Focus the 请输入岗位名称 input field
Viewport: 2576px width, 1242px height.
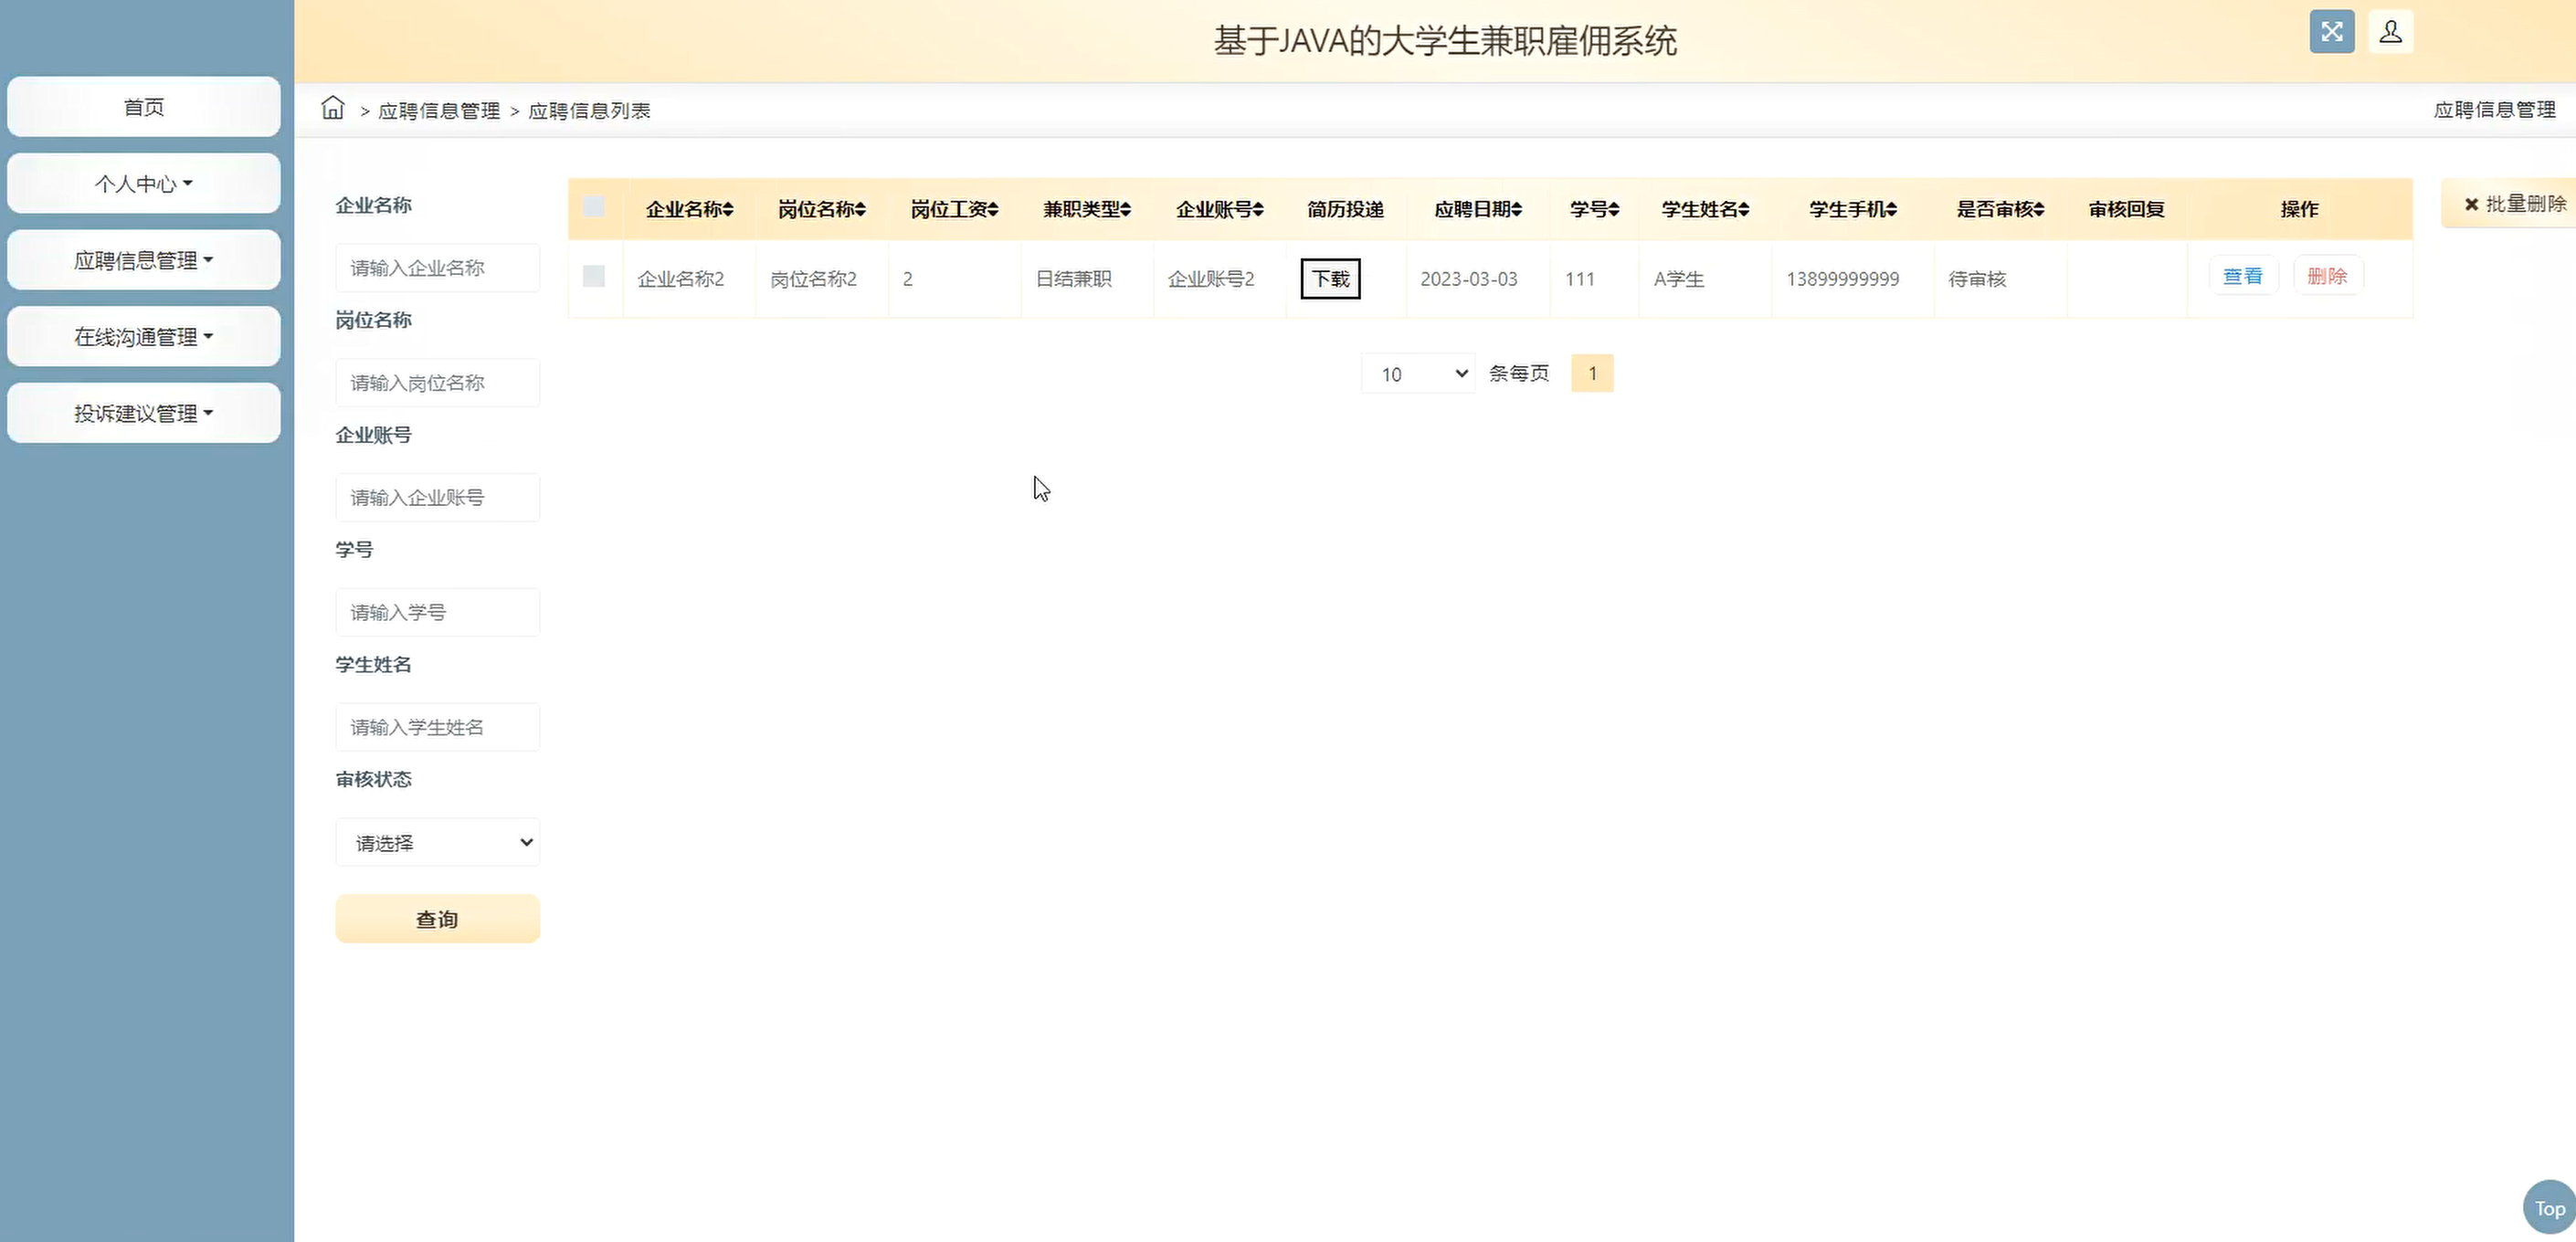[438, 383]
